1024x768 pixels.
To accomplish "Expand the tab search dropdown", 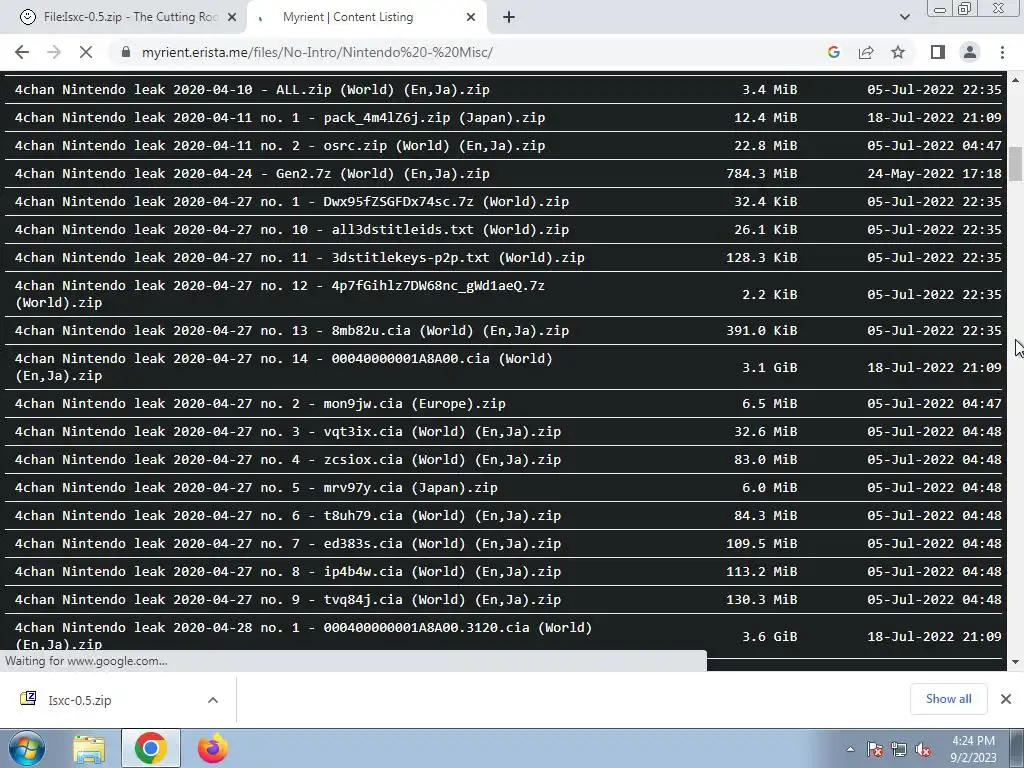I will 904,18.
